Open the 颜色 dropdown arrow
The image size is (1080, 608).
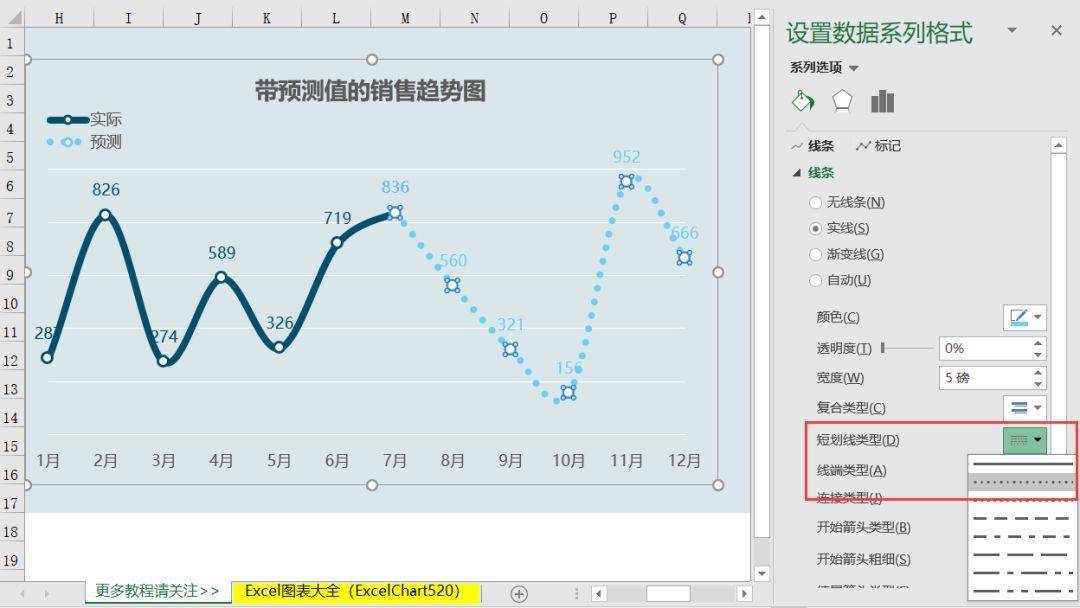pyautogui.click(x=1039, y=317)
